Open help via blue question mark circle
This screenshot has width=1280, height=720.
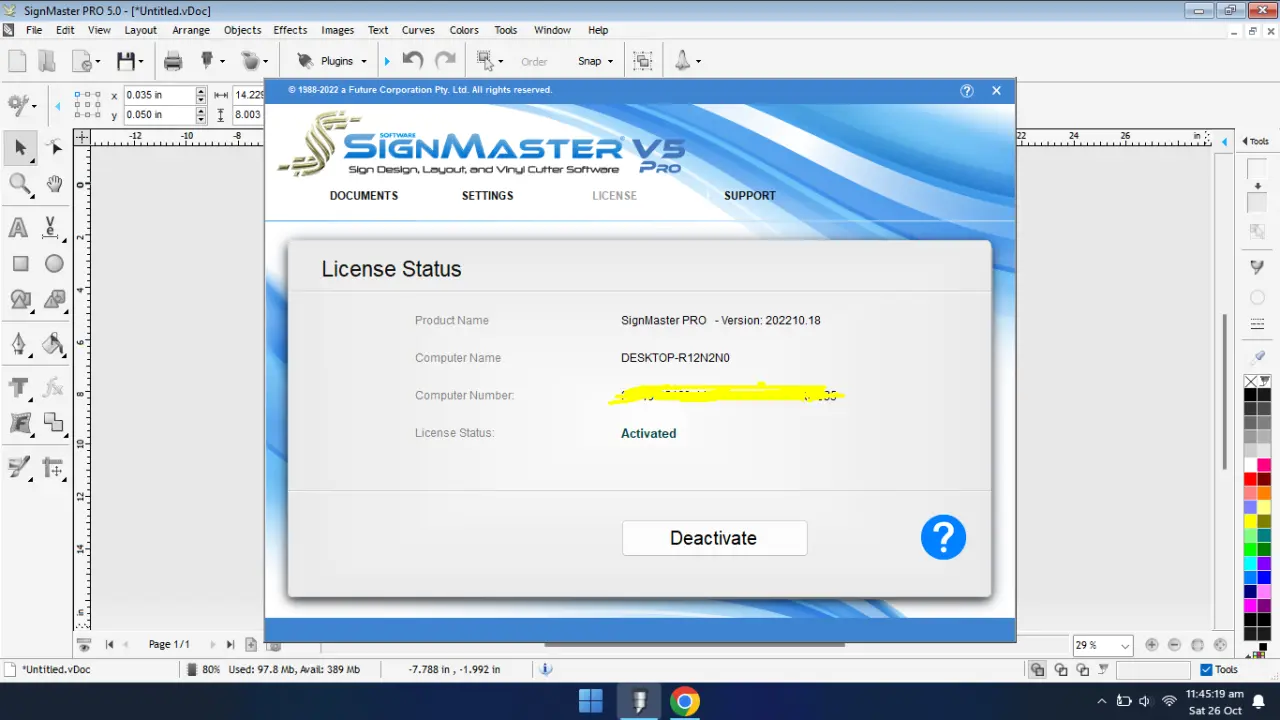[x=943, y=537]
